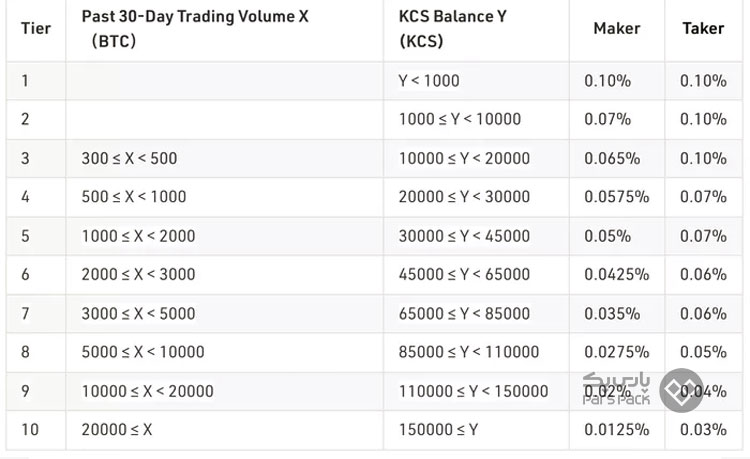Click the '1000 ≤ Y < 10000' balance cell
The height and width of the screenshot is (459, 750).
(459, 119)
